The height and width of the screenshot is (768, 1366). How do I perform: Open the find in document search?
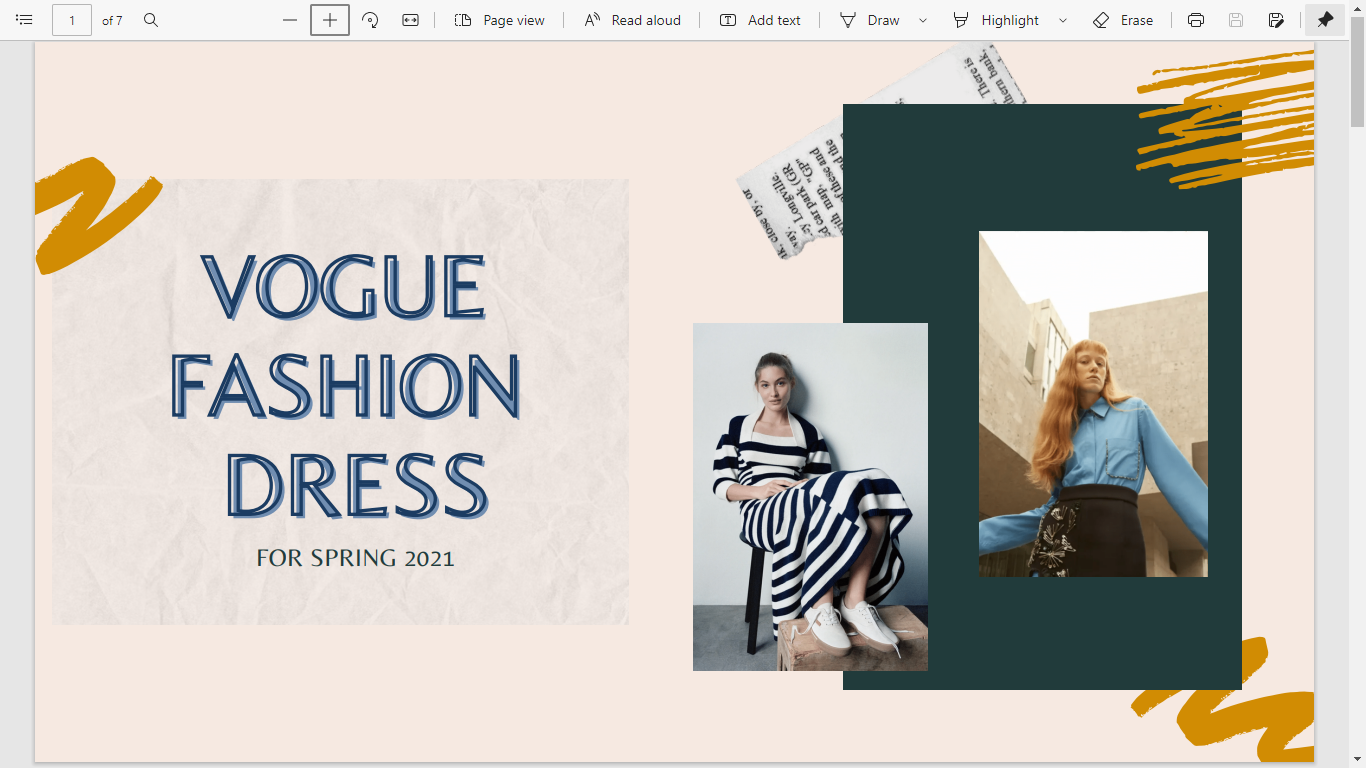point(151,20)
